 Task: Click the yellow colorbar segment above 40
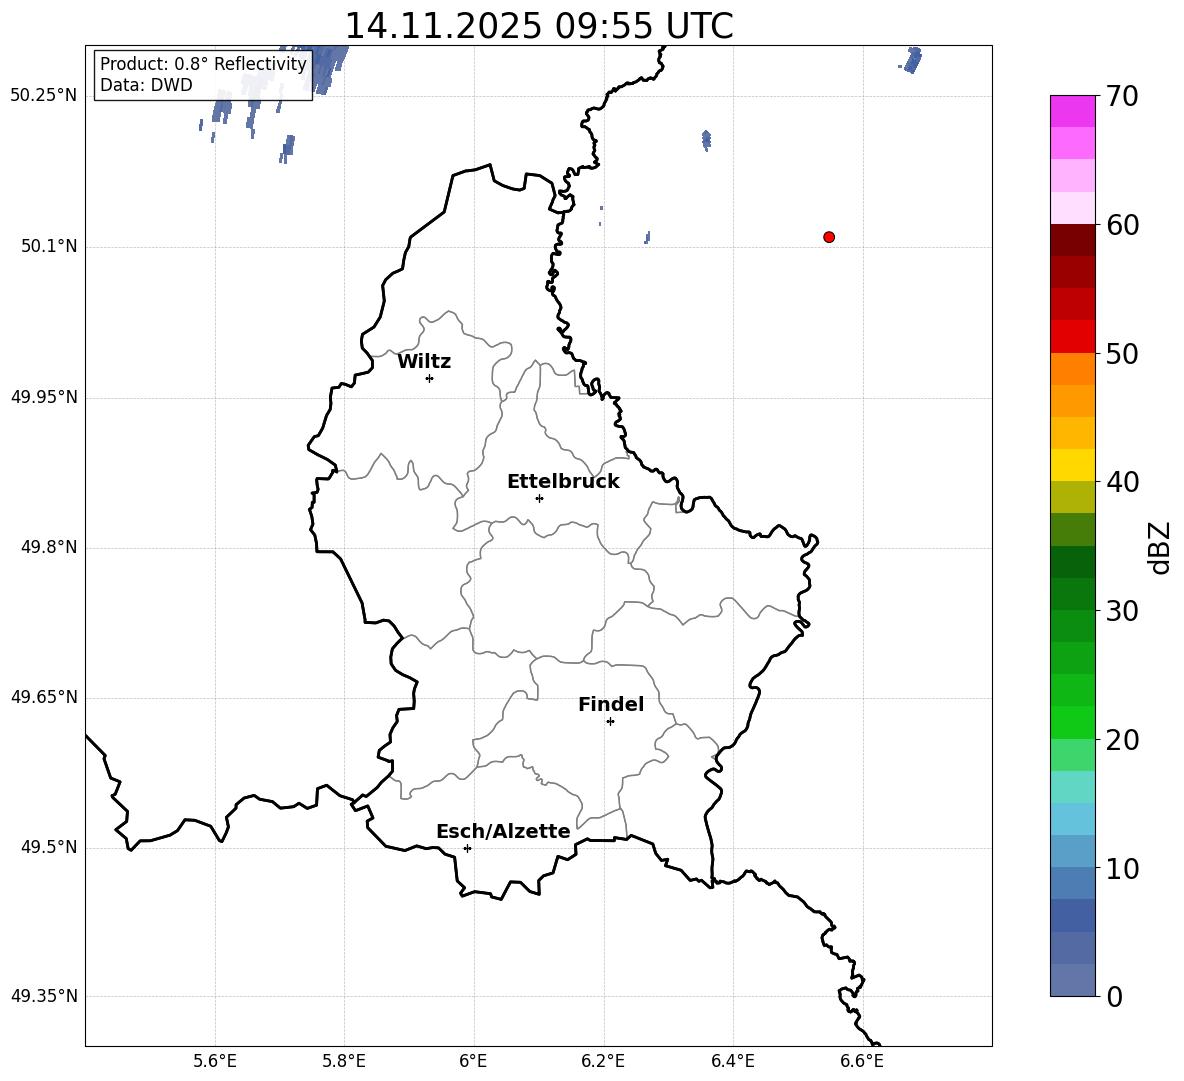(x=1072, y=465)
